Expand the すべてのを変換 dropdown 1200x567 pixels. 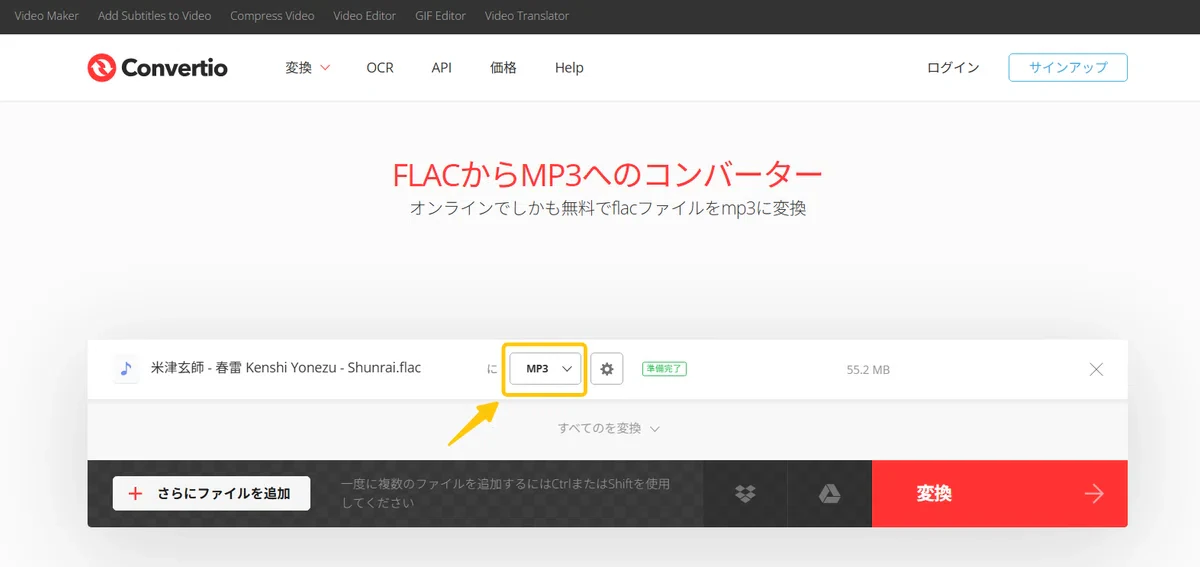tap(609, 428)
